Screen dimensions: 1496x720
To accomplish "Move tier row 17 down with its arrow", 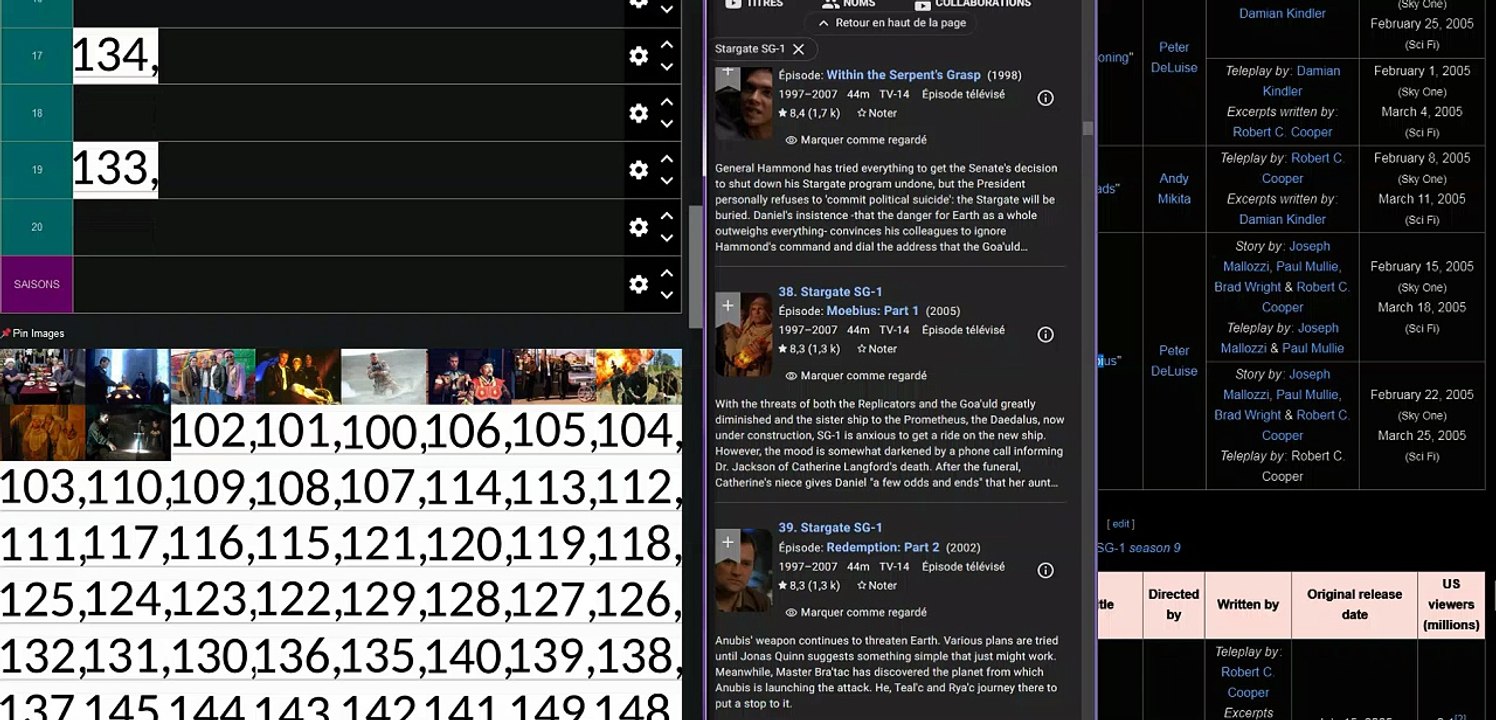I will 666,67.
